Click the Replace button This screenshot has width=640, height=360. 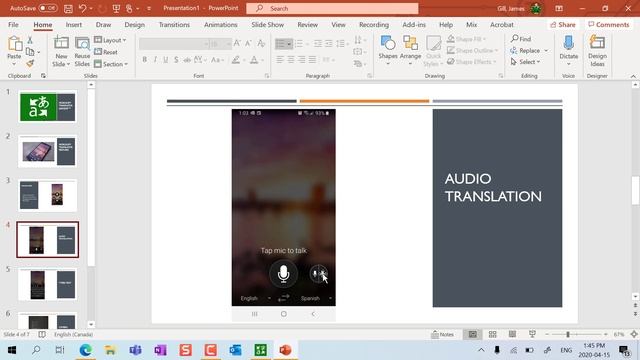coord(526,51)
